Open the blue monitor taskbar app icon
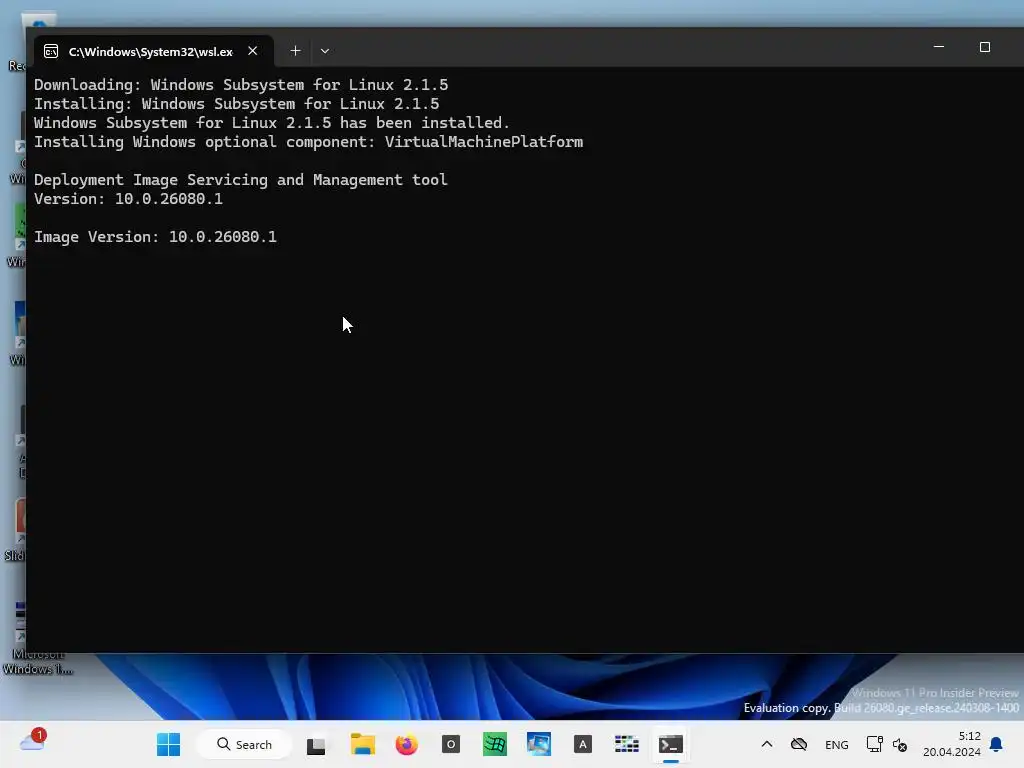 click(539, 744)
